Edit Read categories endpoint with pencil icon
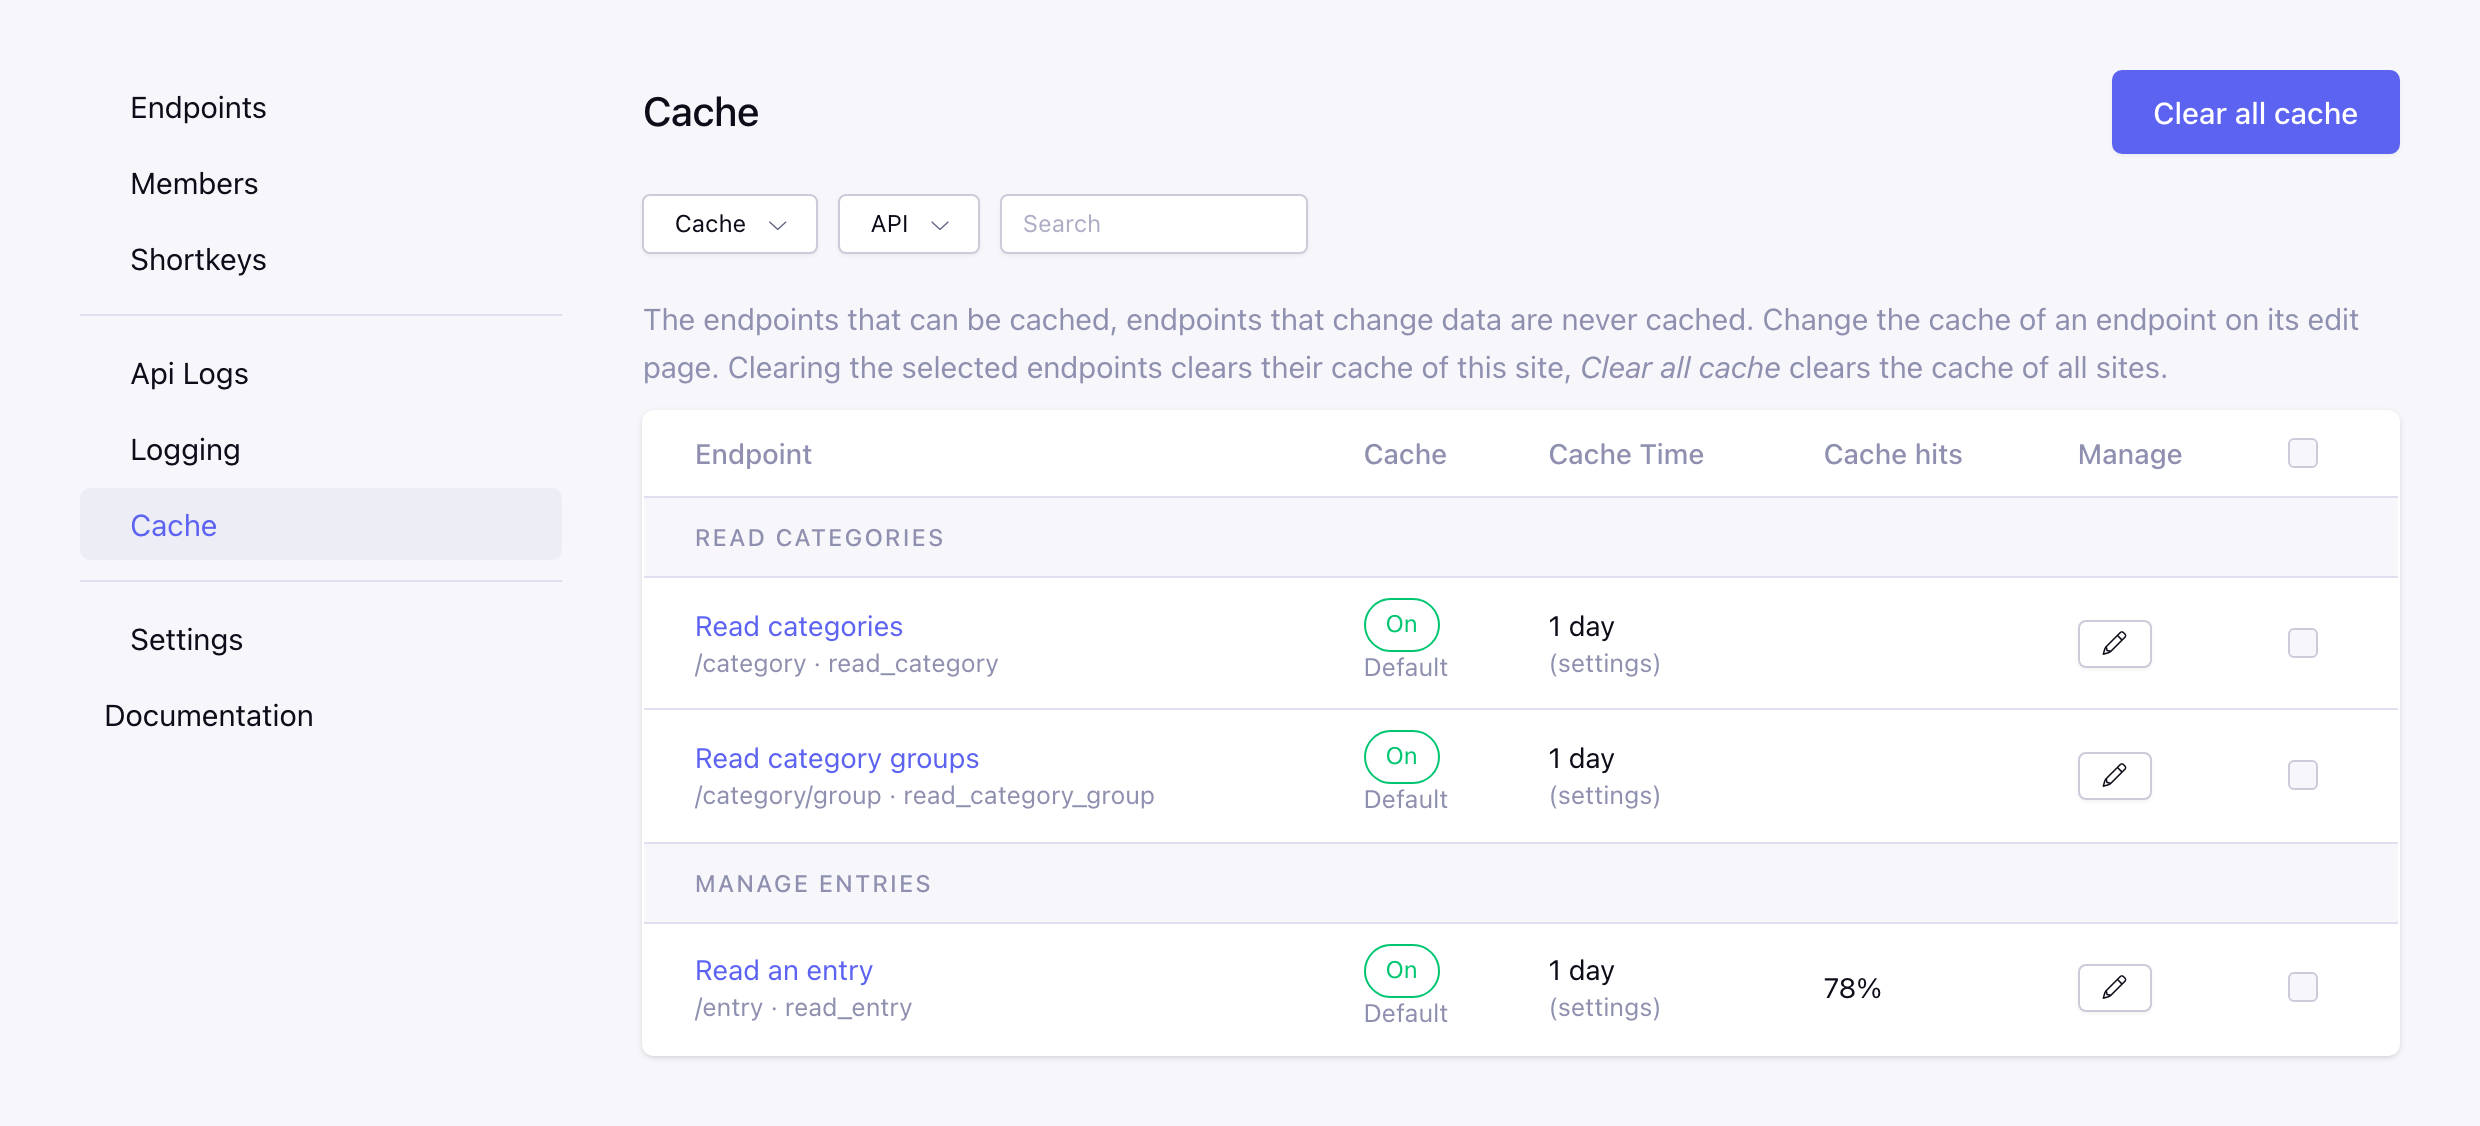 pos(2114,644)
